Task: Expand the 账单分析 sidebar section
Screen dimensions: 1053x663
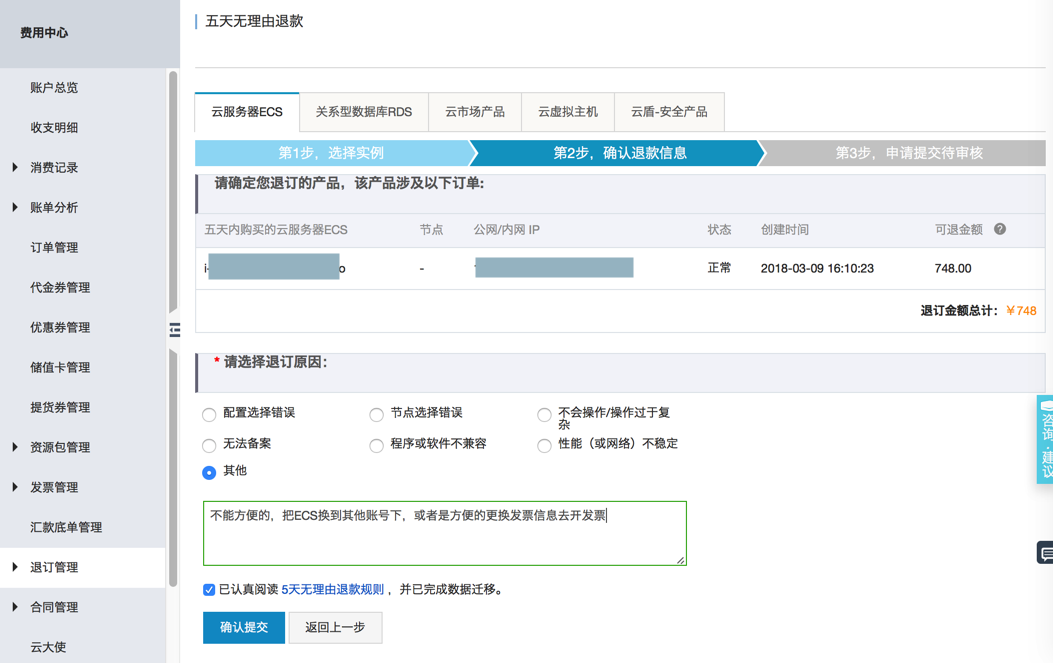Action: pyautogui.click(x=15, y=207)
